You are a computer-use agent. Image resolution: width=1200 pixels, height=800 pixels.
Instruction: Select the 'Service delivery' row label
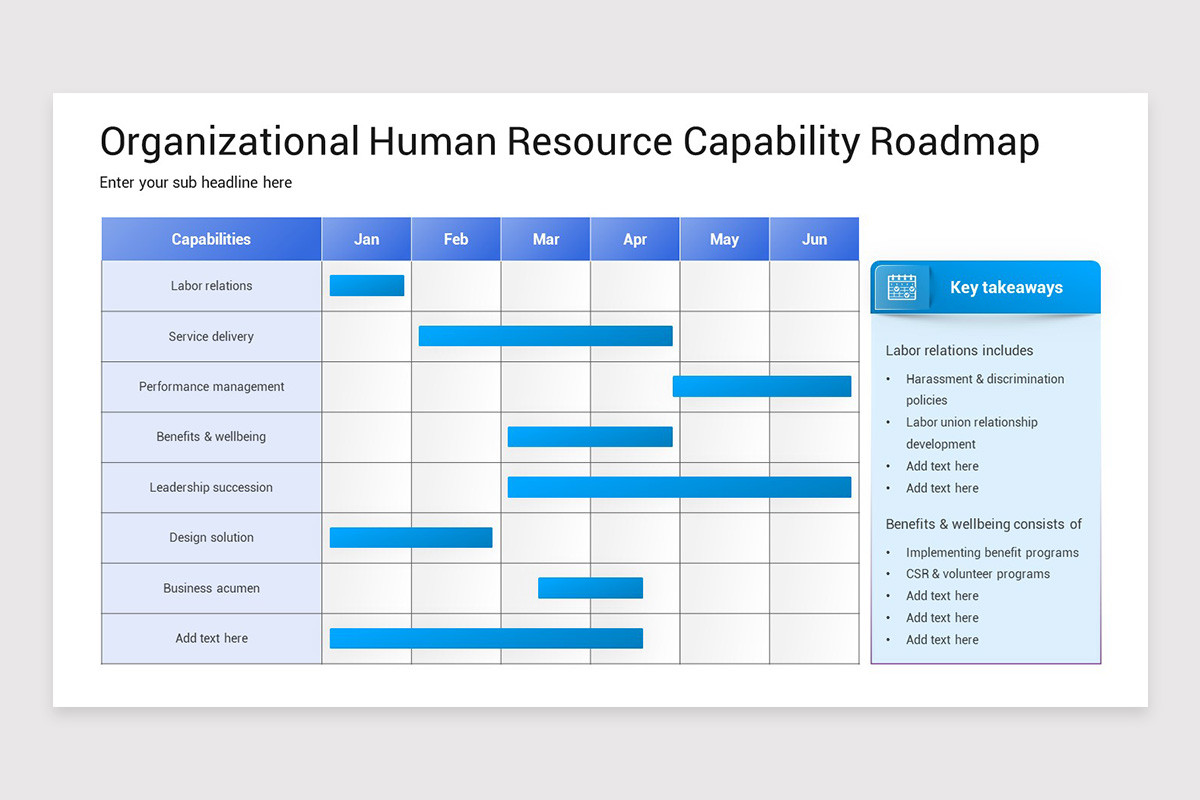point(211,336)
